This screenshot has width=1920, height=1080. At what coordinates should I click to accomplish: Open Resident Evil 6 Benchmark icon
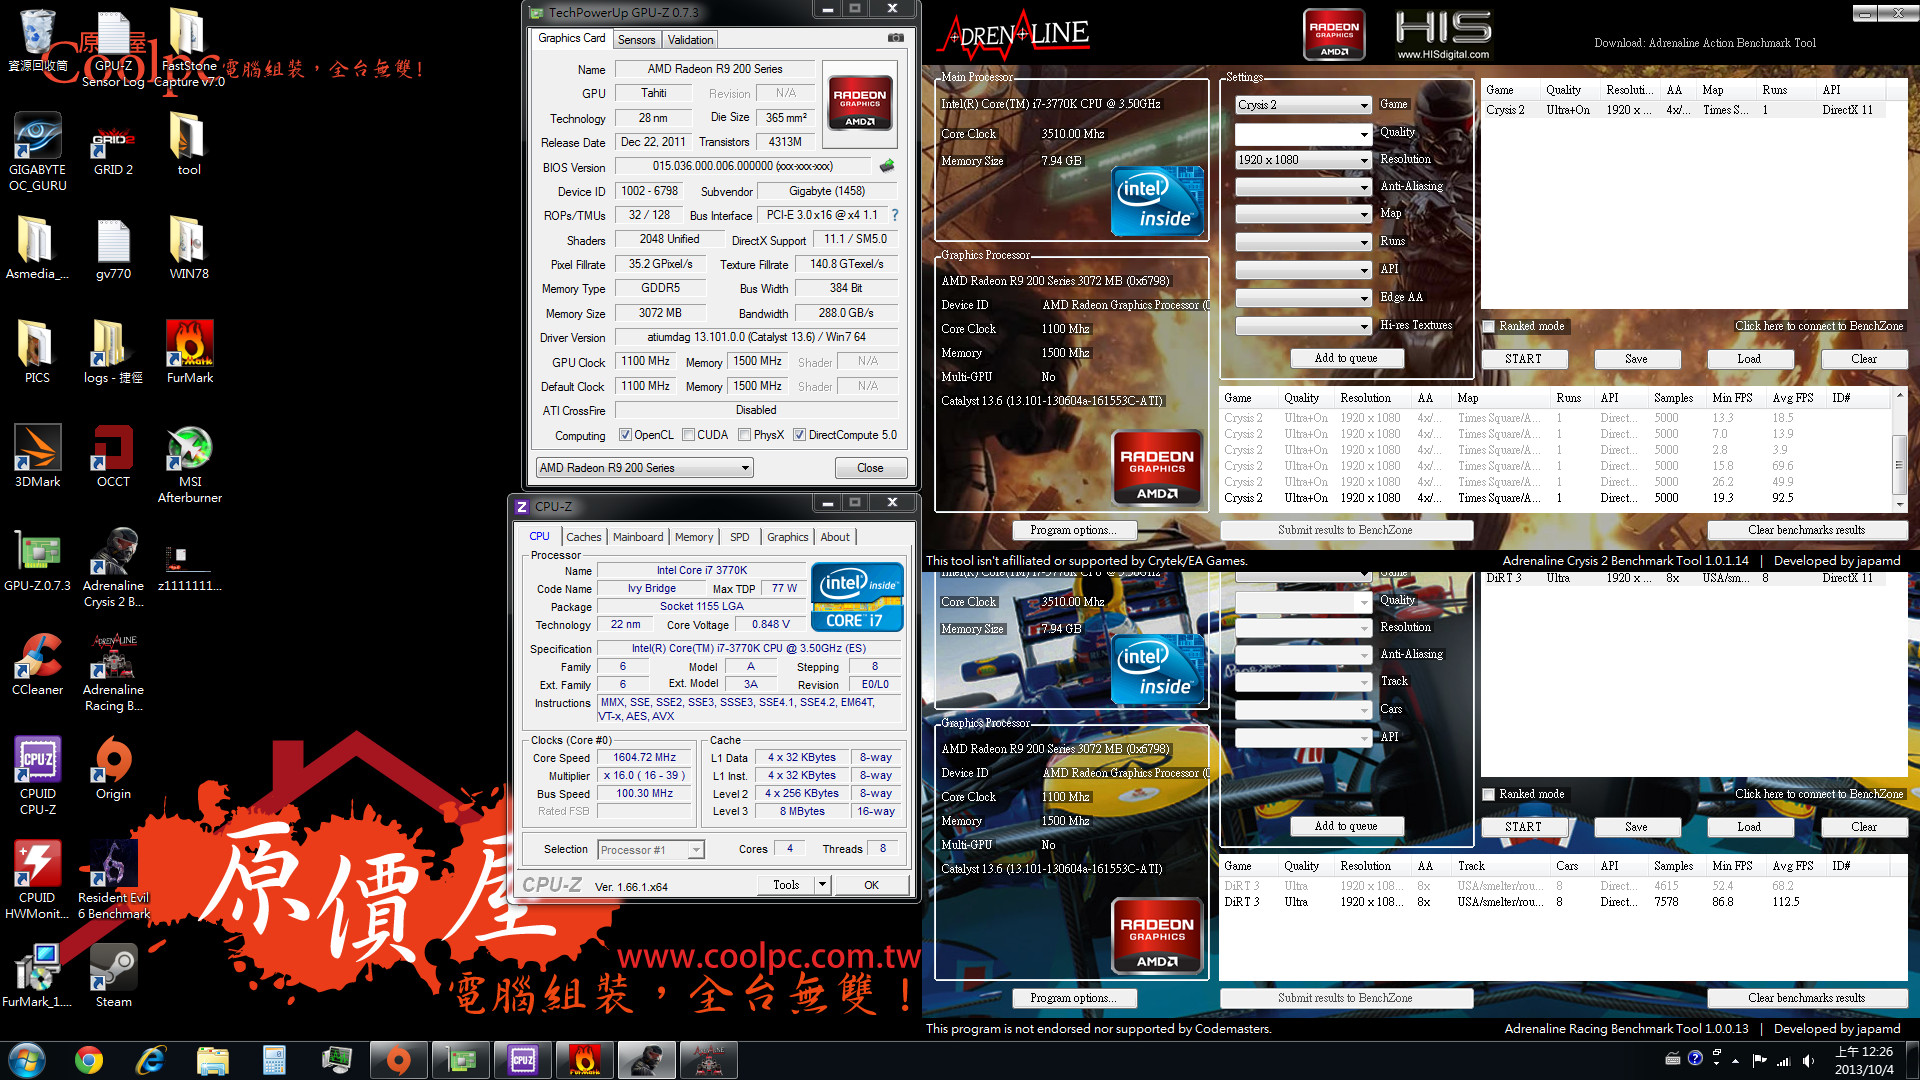tap(113, 880)
